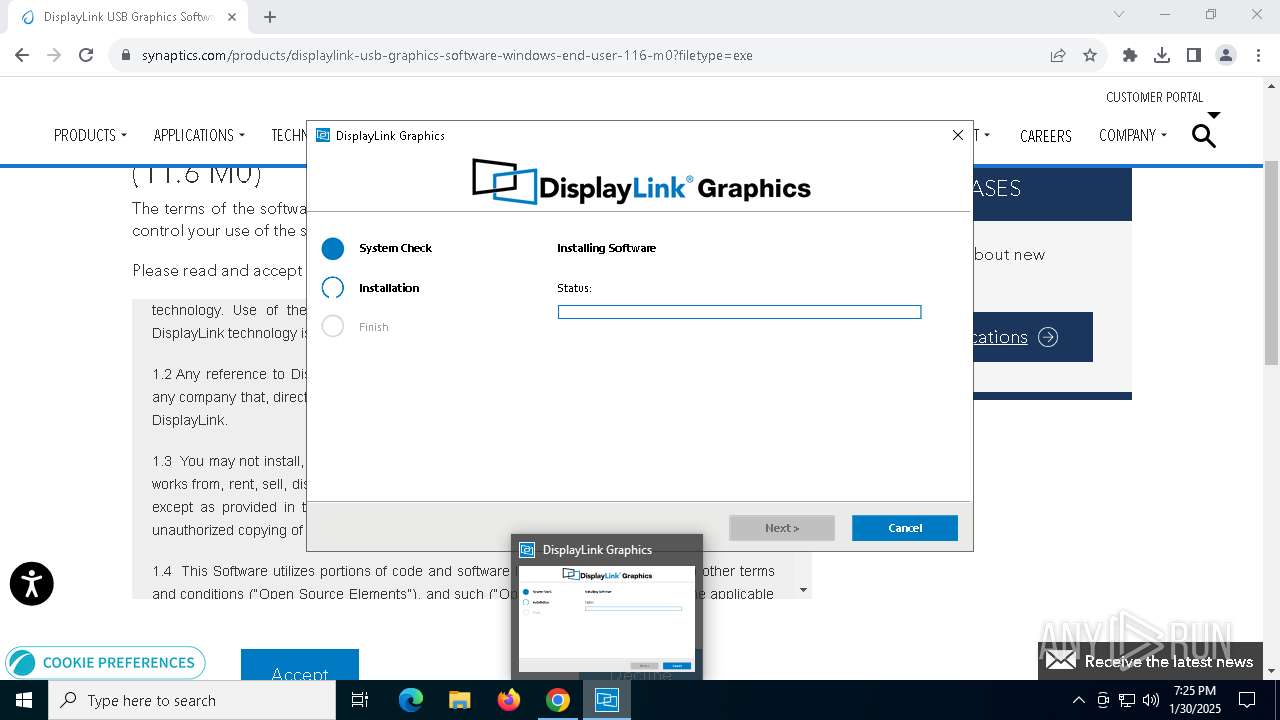
Task: Click the site search magnifier icon
Action: 1204,136
